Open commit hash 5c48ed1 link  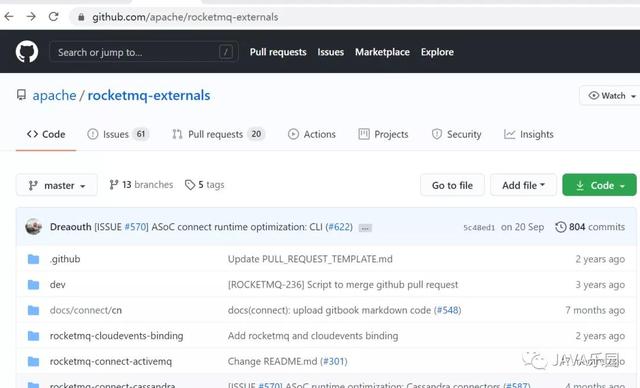479,228
